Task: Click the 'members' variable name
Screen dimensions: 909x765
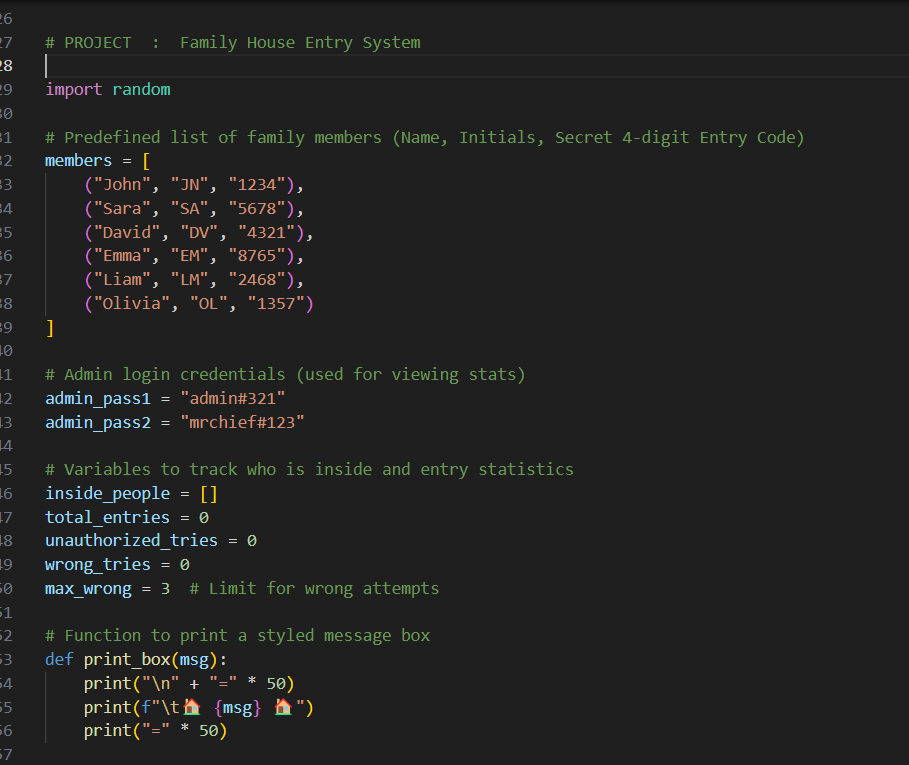Action: 78,161
